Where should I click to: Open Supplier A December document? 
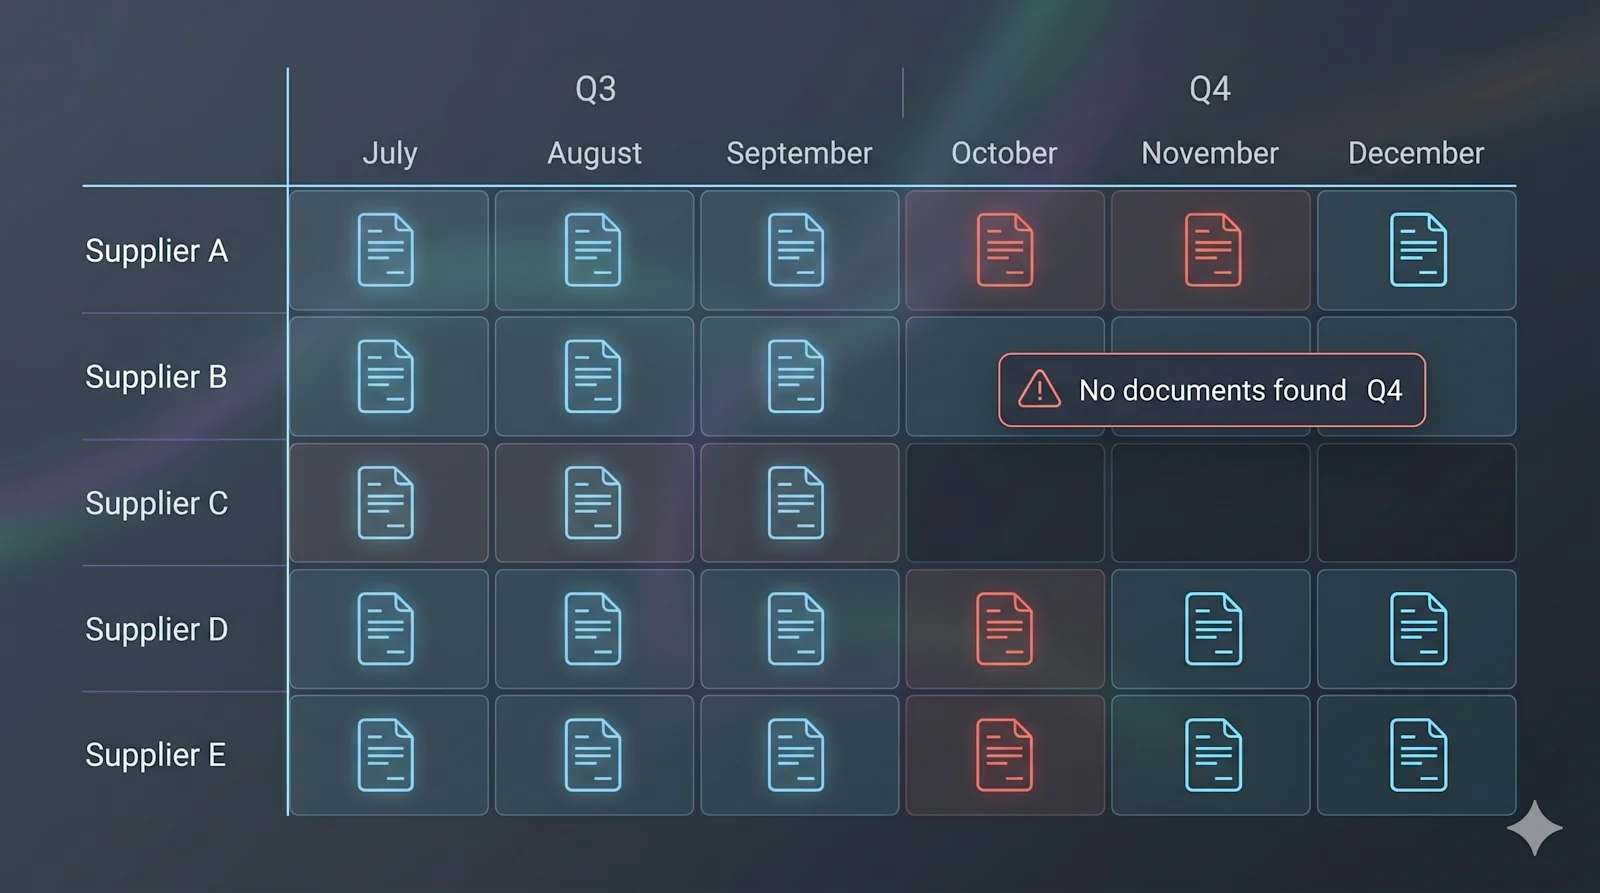point(1418,250)
